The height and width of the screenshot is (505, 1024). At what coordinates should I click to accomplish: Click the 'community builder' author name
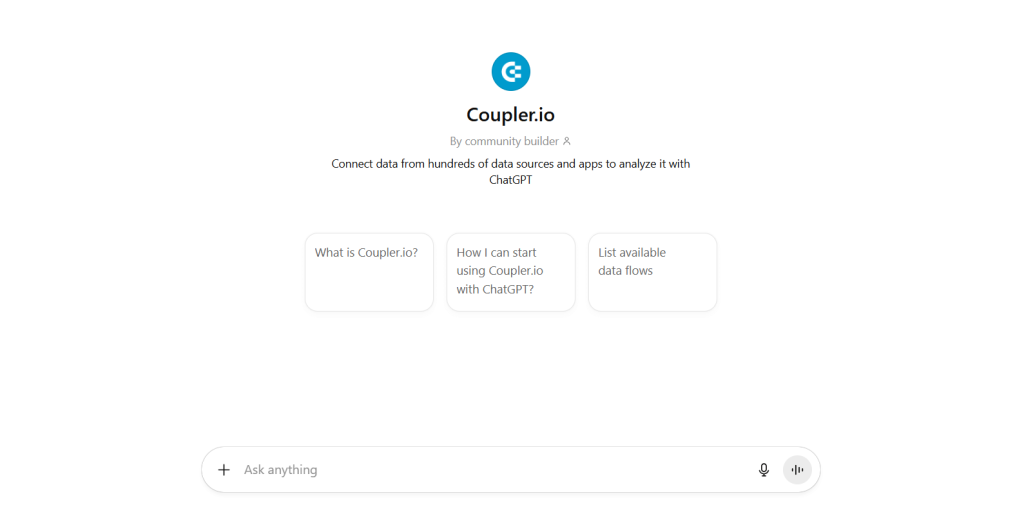(511, 142)
